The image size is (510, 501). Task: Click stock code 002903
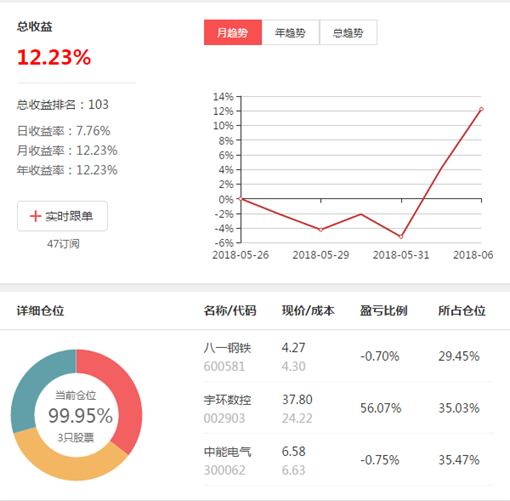224,418
